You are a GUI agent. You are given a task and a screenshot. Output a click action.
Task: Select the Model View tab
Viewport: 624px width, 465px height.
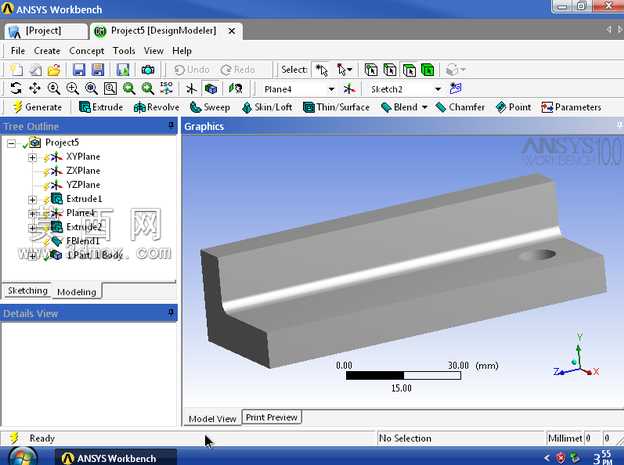click(212, 418)
